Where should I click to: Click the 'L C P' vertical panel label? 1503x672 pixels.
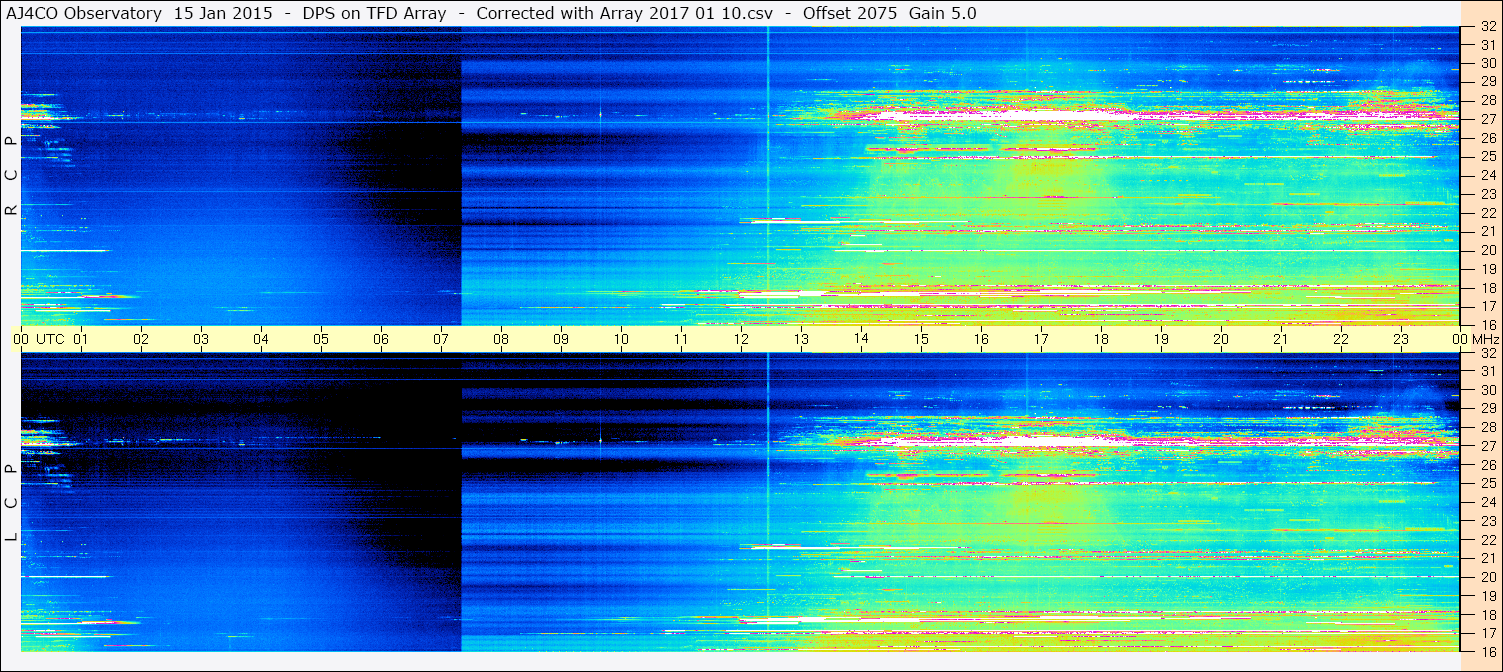[x=11, y=503]
